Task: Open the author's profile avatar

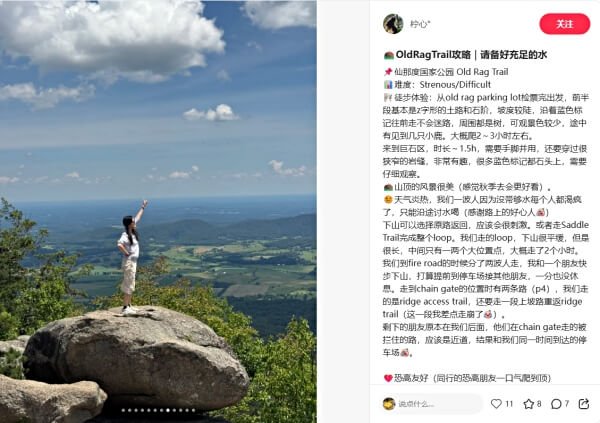Action: (x=393, y=24)
